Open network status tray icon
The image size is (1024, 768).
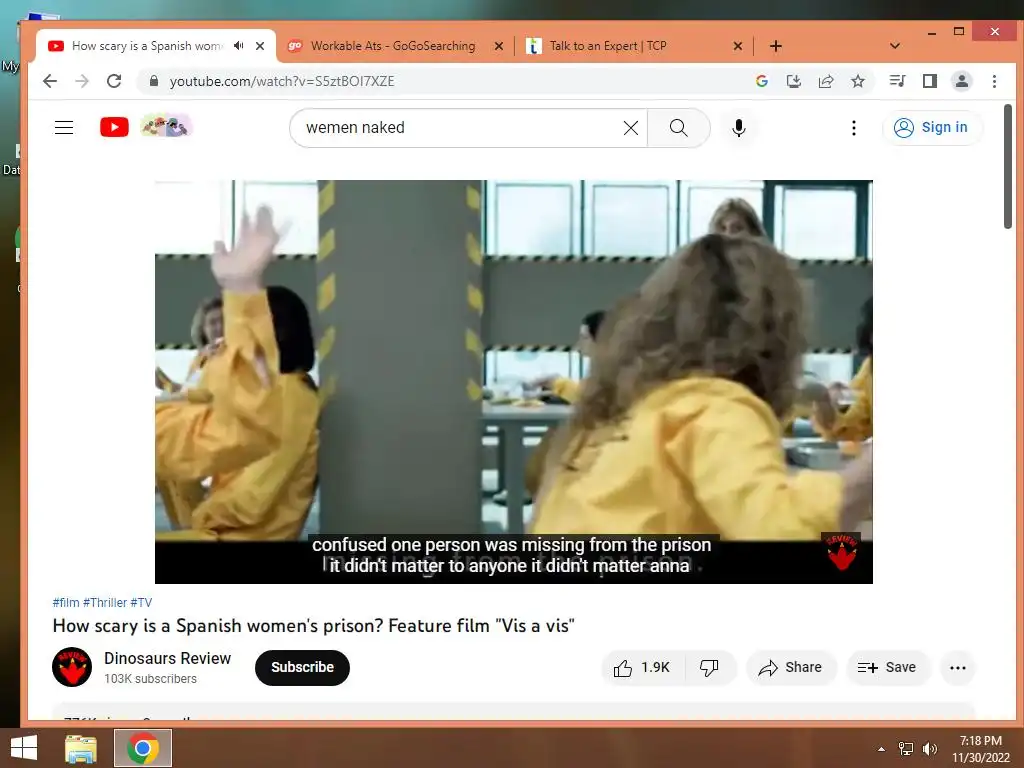click(906, 748)
